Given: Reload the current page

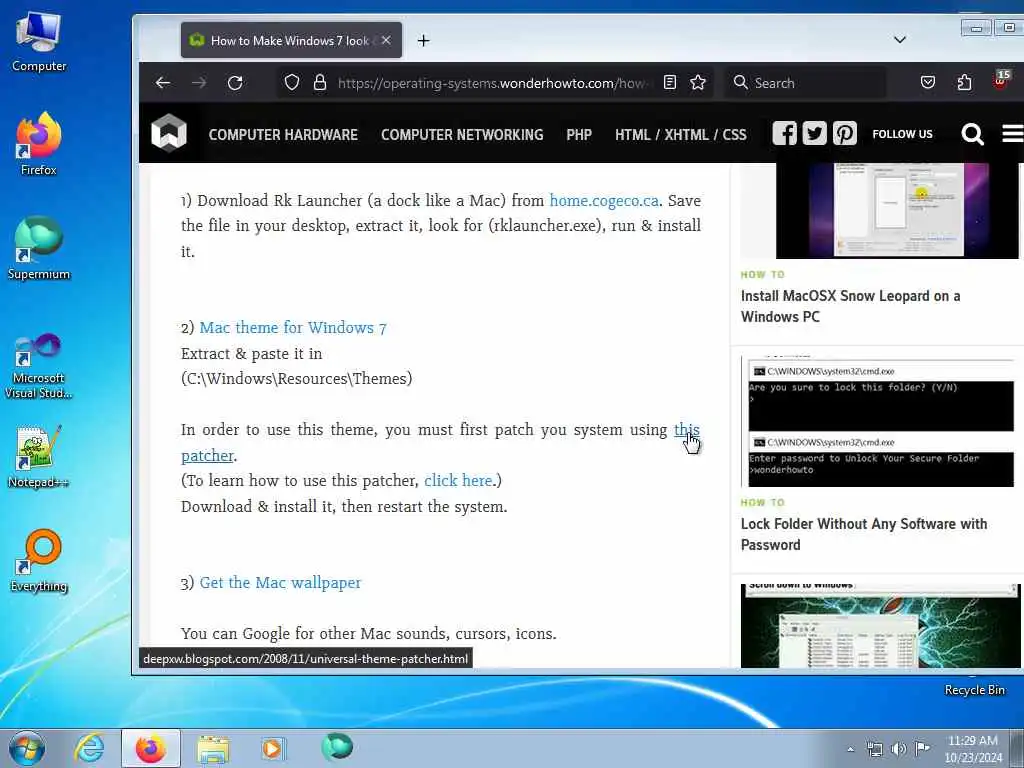Looking at the screenshot, I should pos(235,83).
